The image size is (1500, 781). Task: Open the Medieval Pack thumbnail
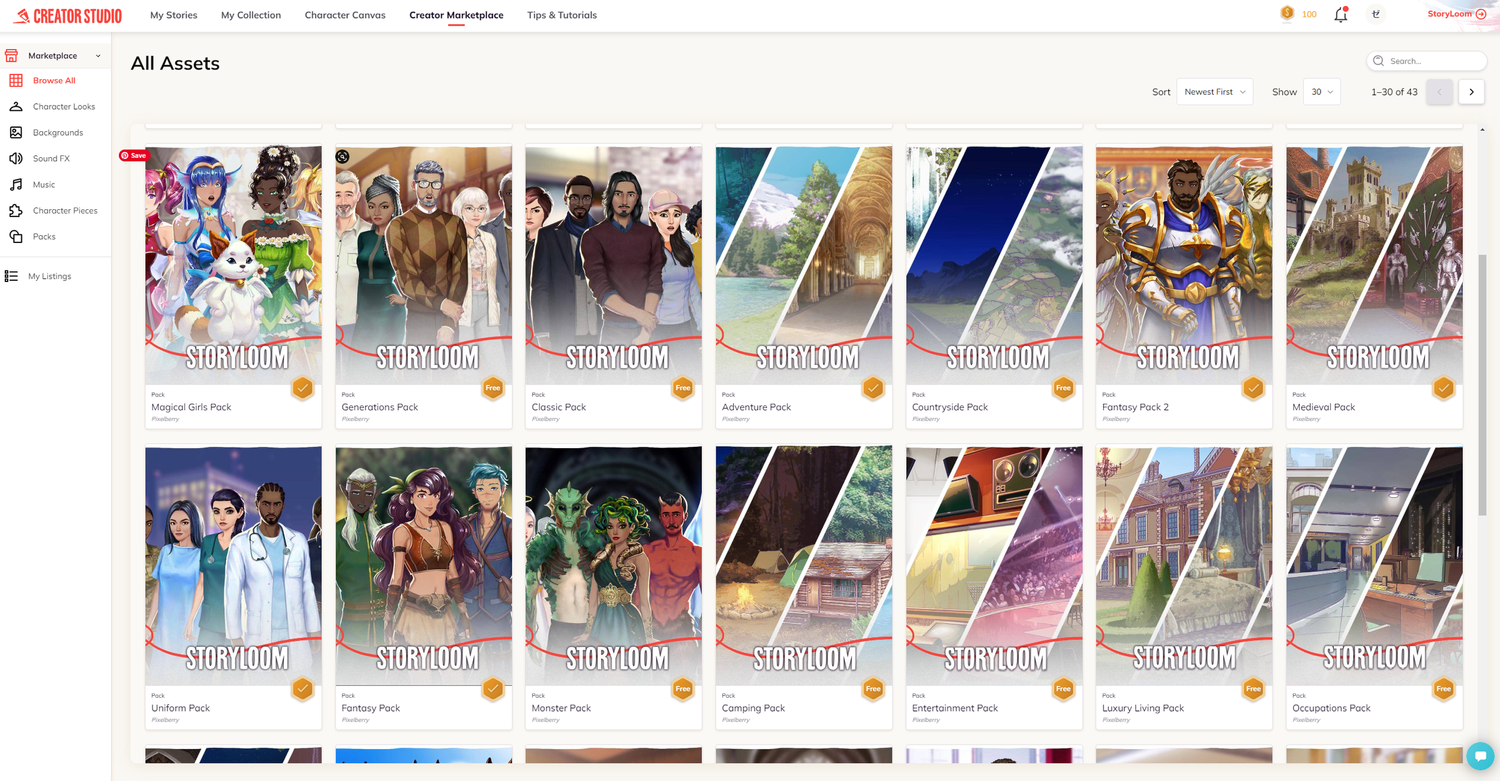(1374, 265)
